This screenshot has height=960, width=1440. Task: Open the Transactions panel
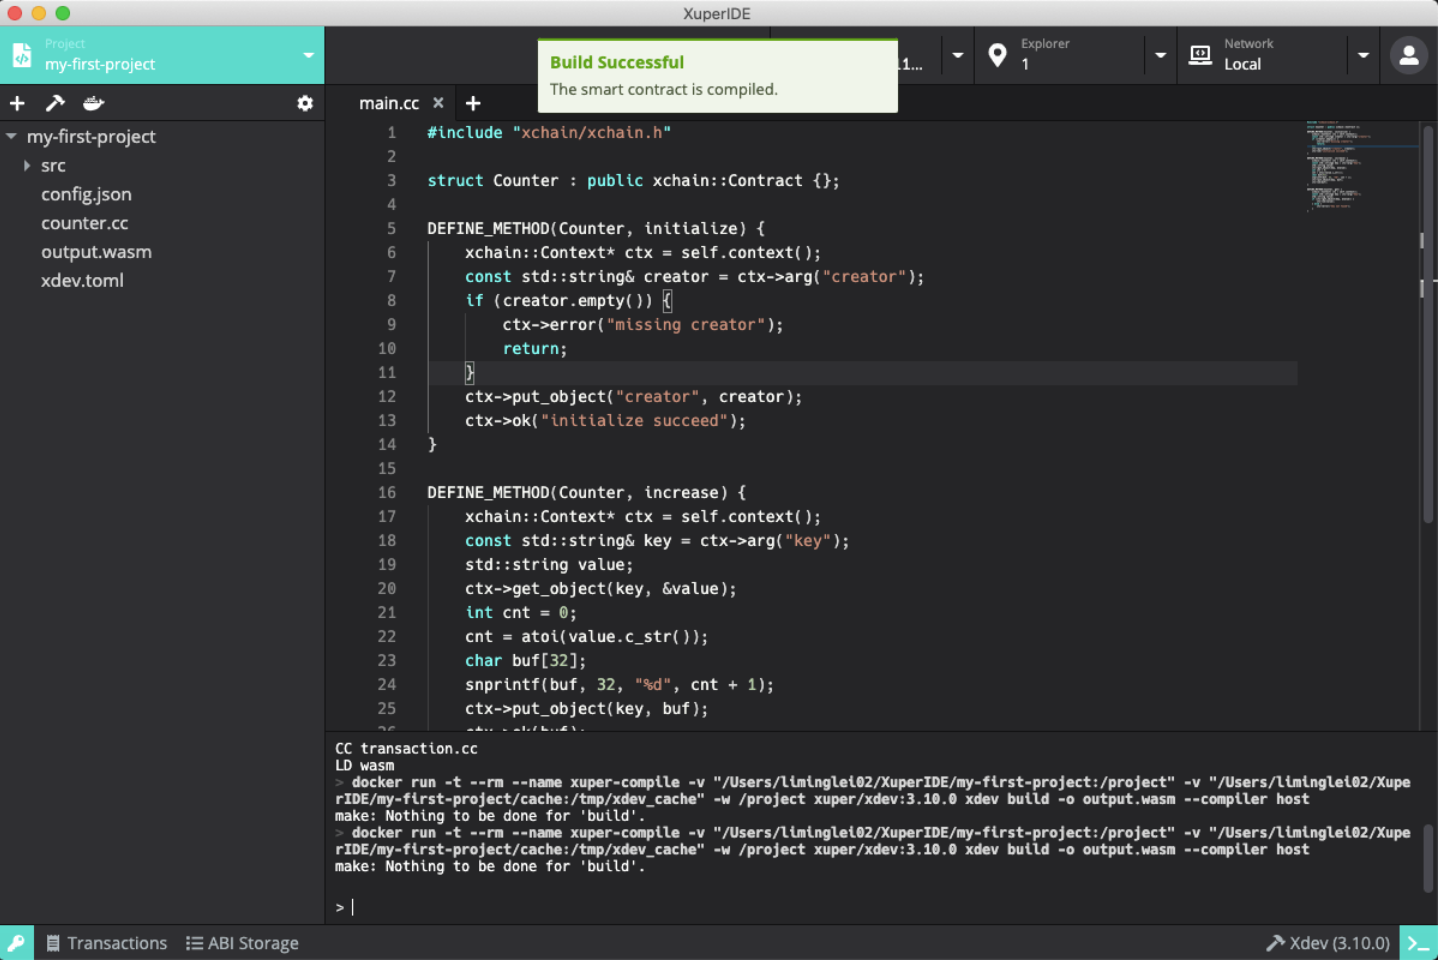(x=107, y=943)
